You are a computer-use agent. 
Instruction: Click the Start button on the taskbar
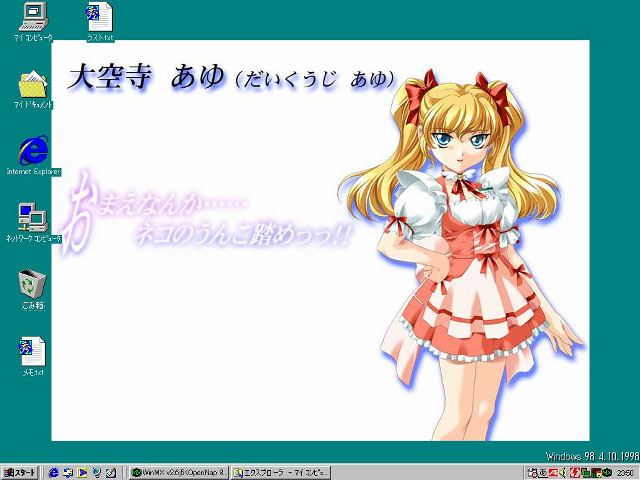20,472
